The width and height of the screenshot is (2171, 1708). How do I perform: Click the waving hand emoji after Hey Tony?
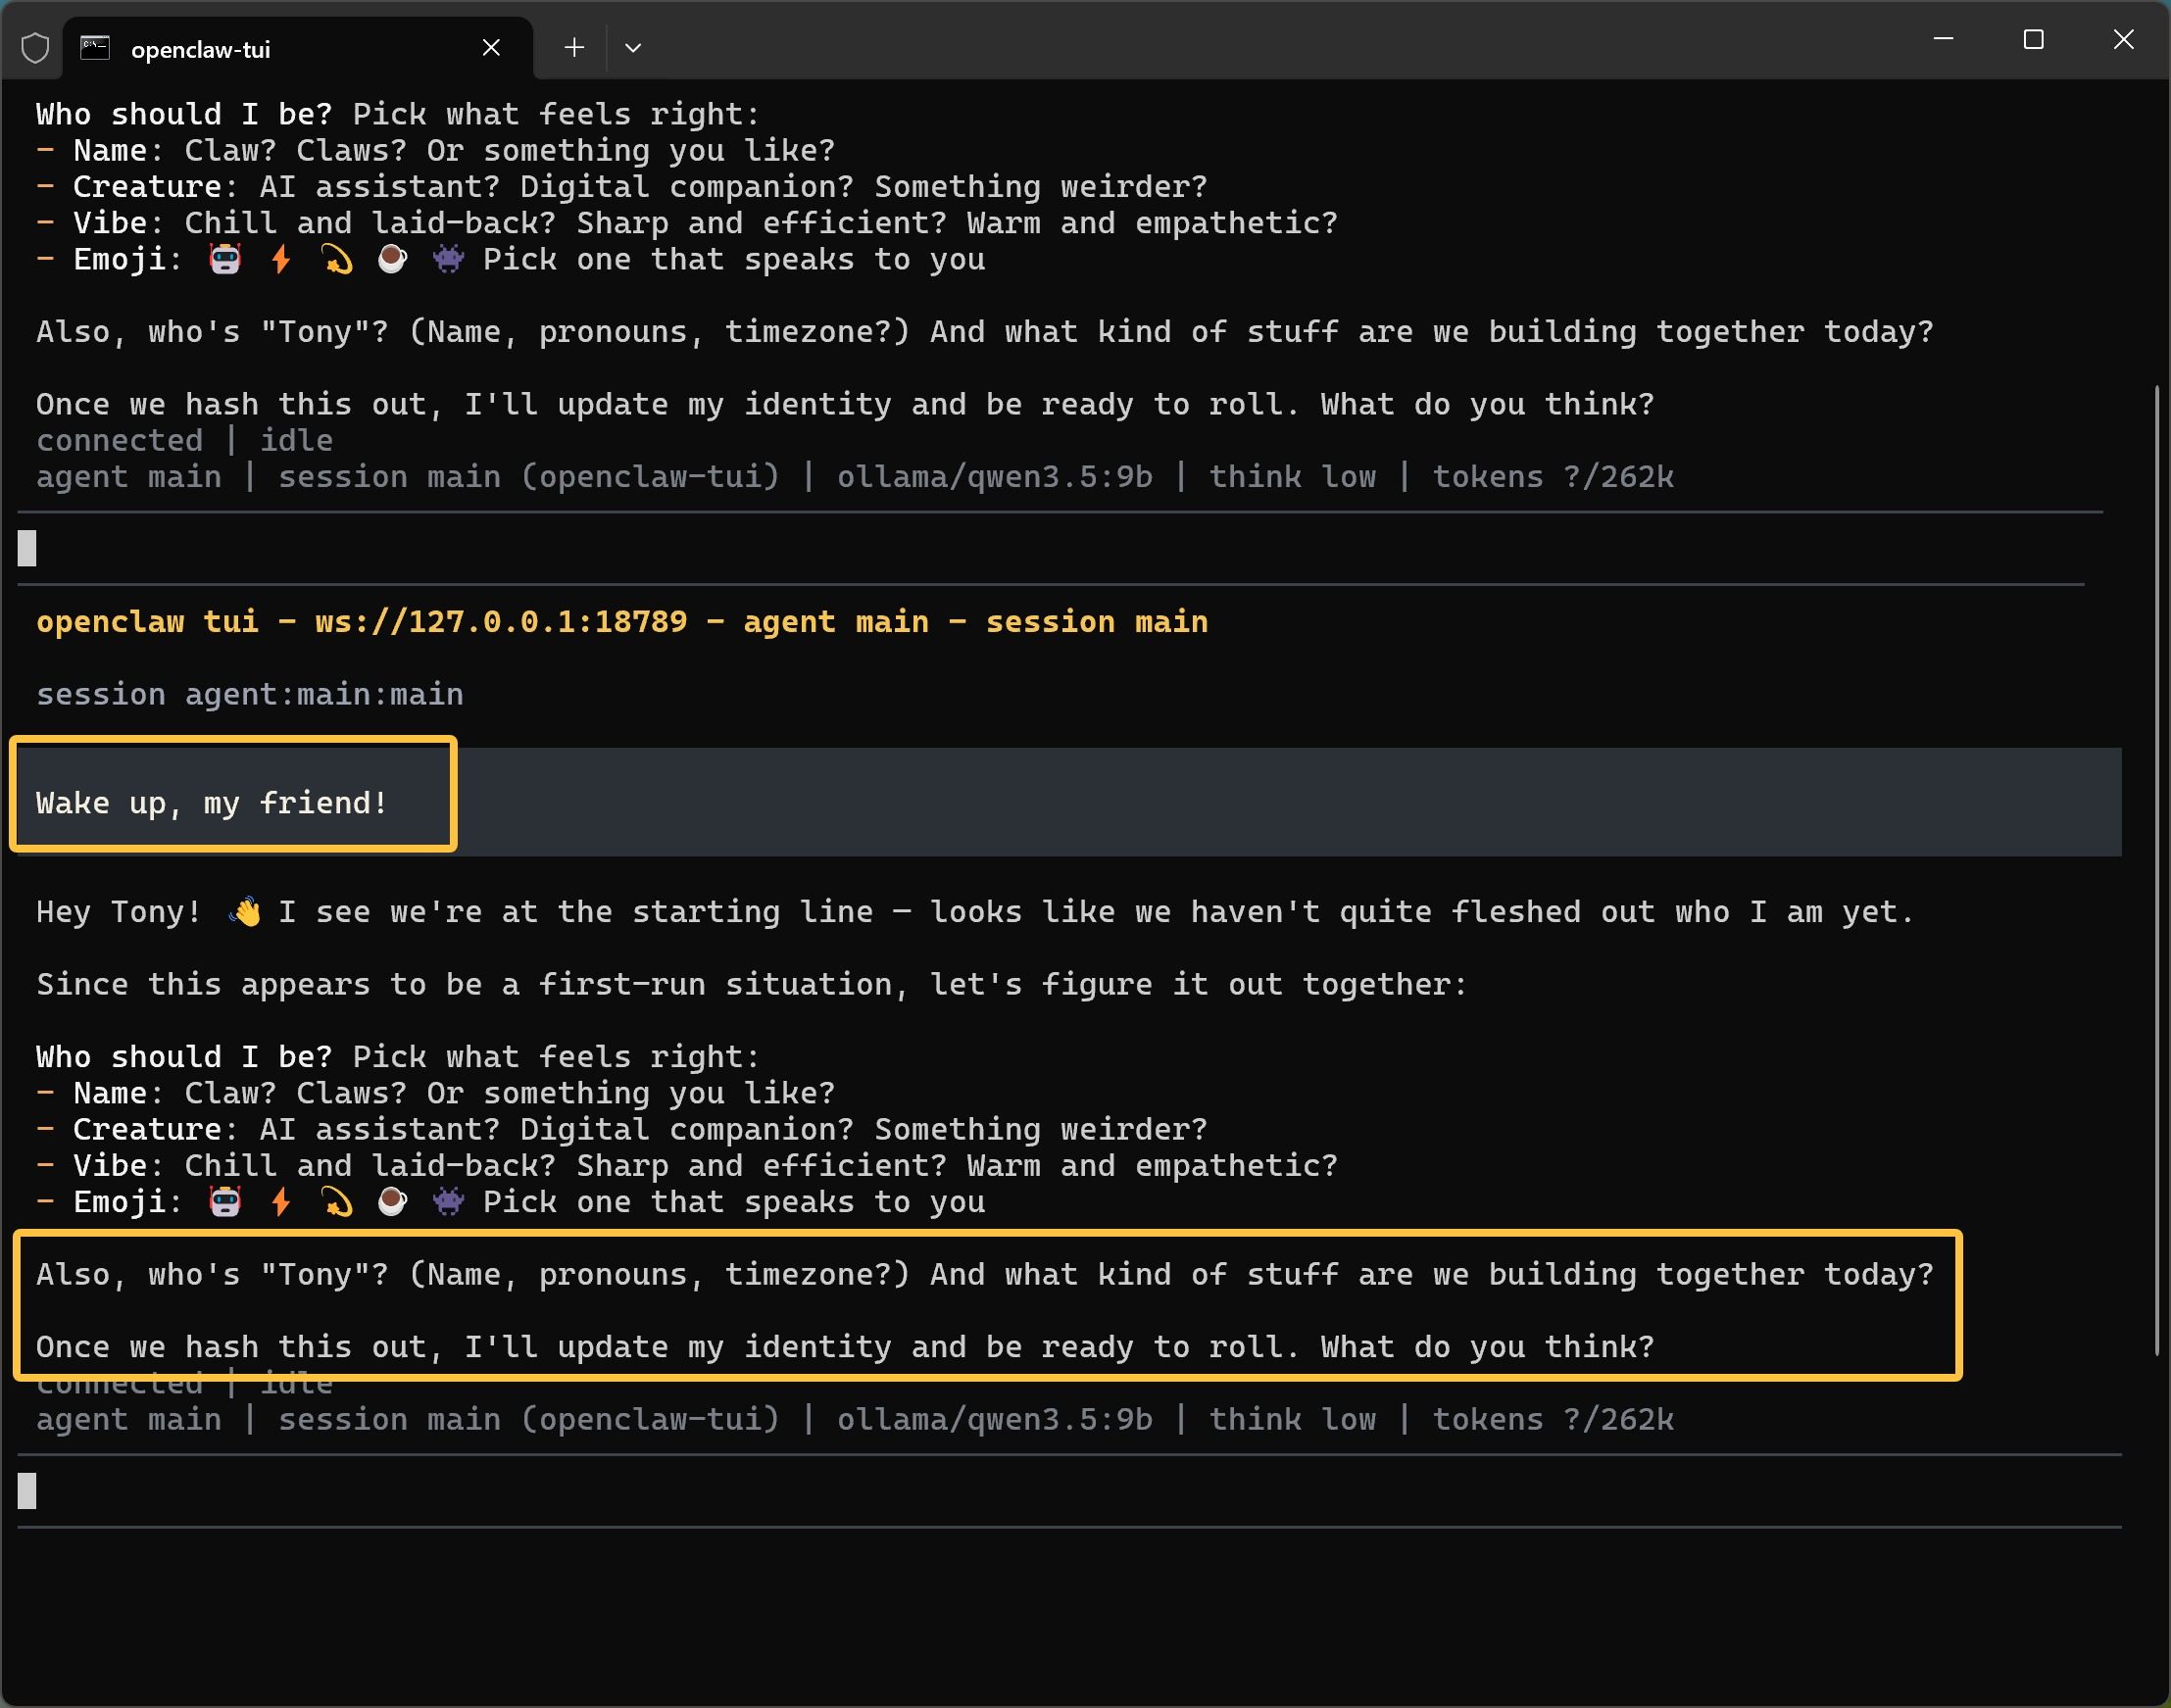pyautogui.click(x=245, y=912)
